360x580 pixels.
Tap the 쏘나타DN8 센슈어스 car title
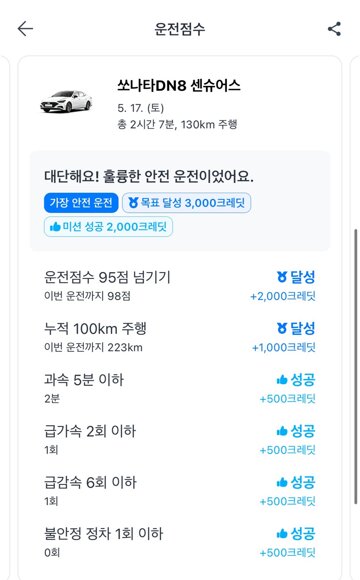(x=179, y=85)
